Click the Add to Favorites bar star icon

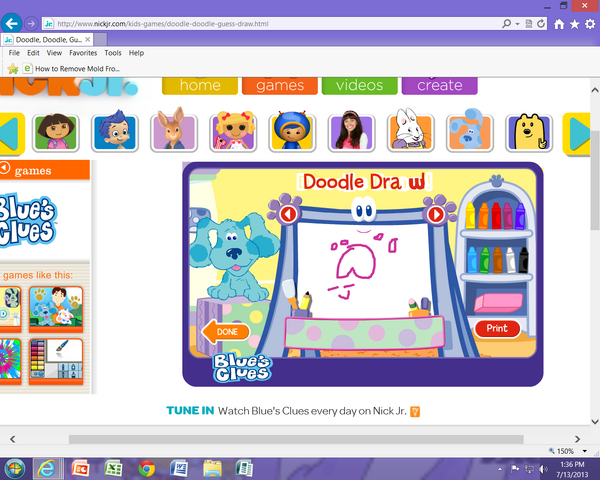point(13,69)
